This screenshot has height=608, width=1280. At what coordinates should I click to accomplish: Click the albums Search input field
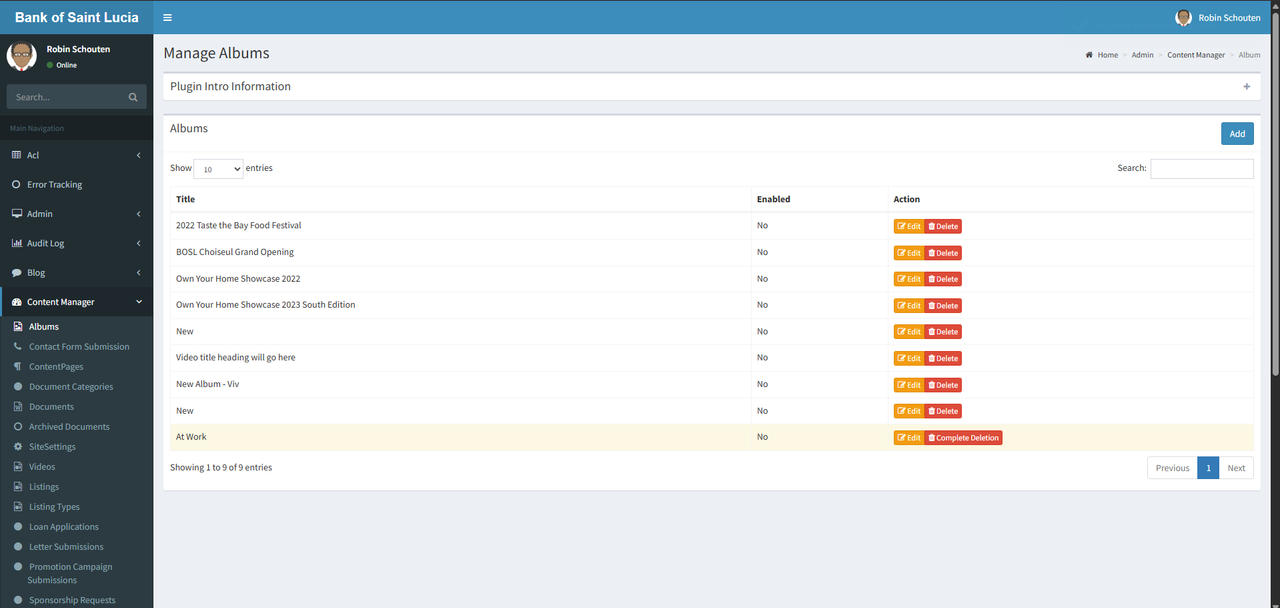click(x=1202, y=169)
